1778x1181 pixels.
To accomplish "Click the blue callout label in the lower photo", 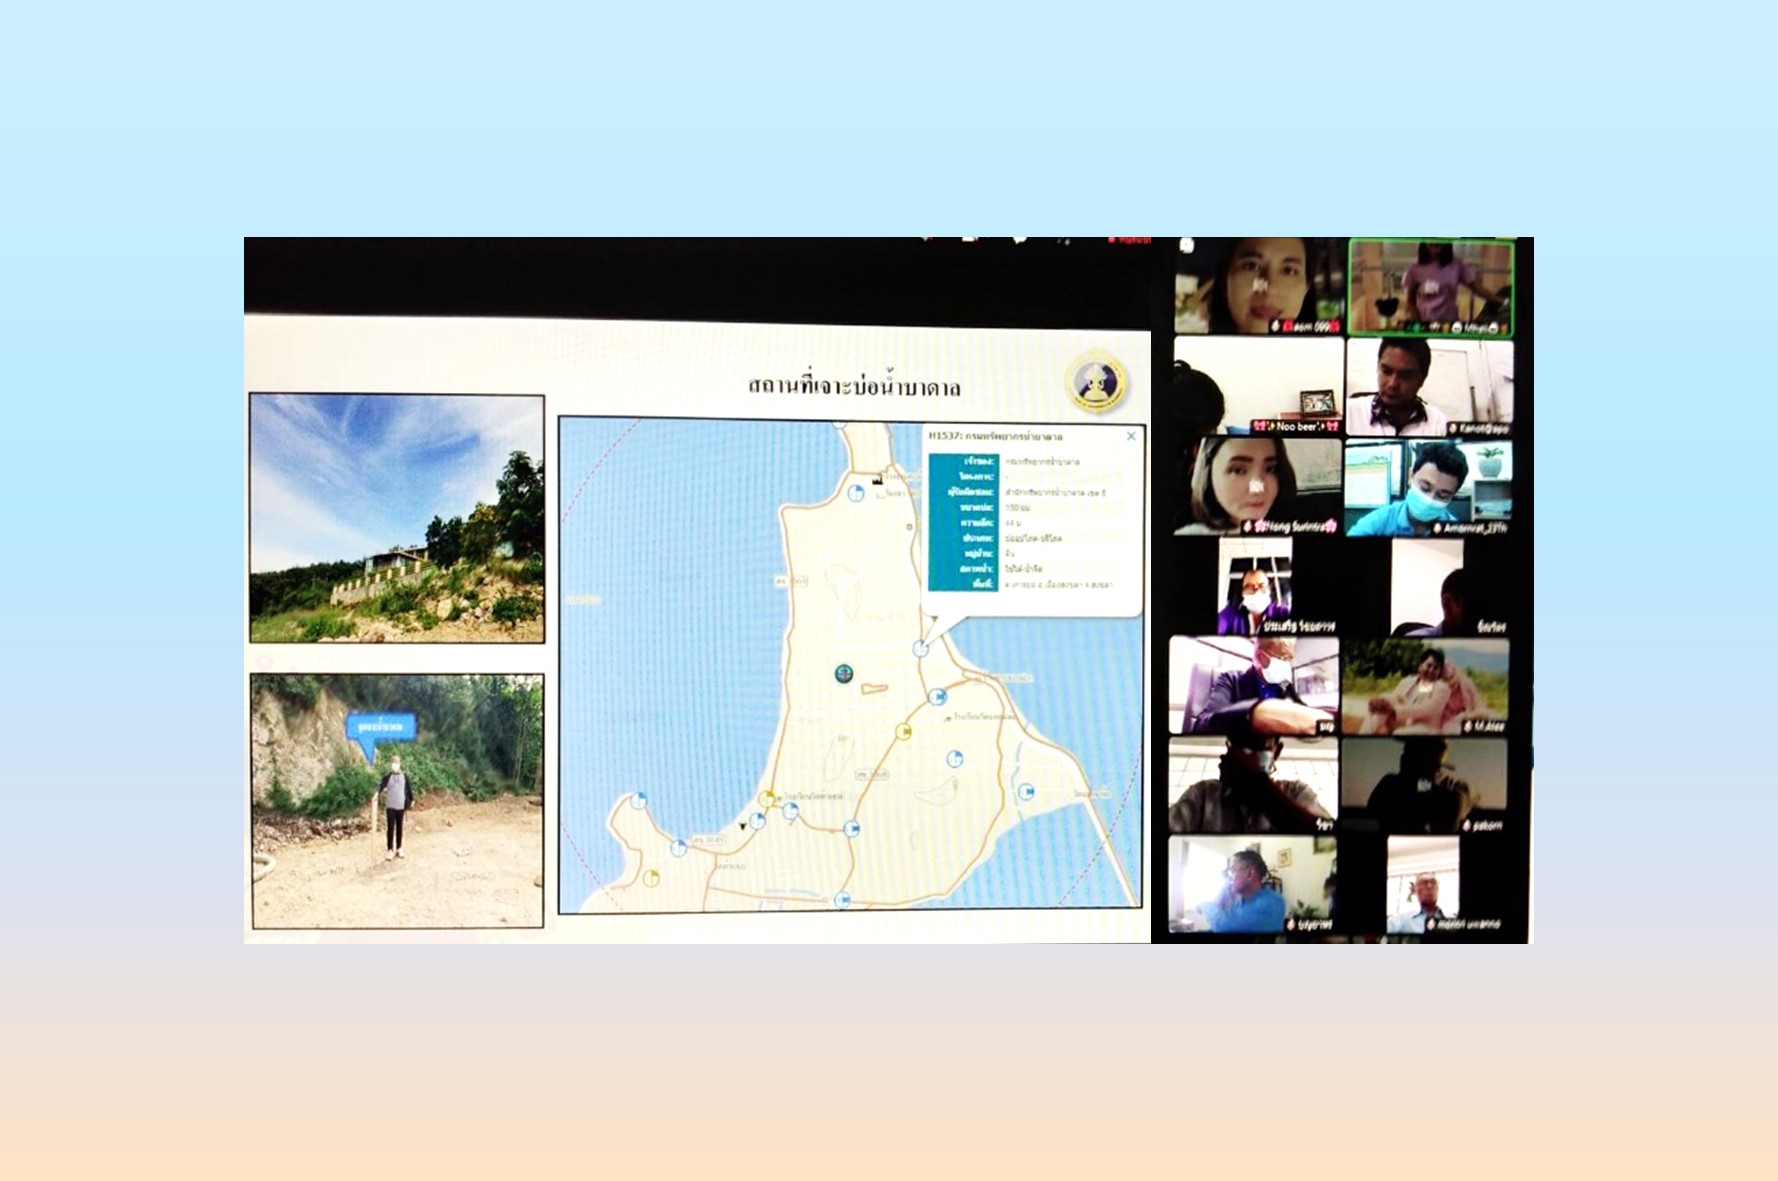I will [380, 726].
